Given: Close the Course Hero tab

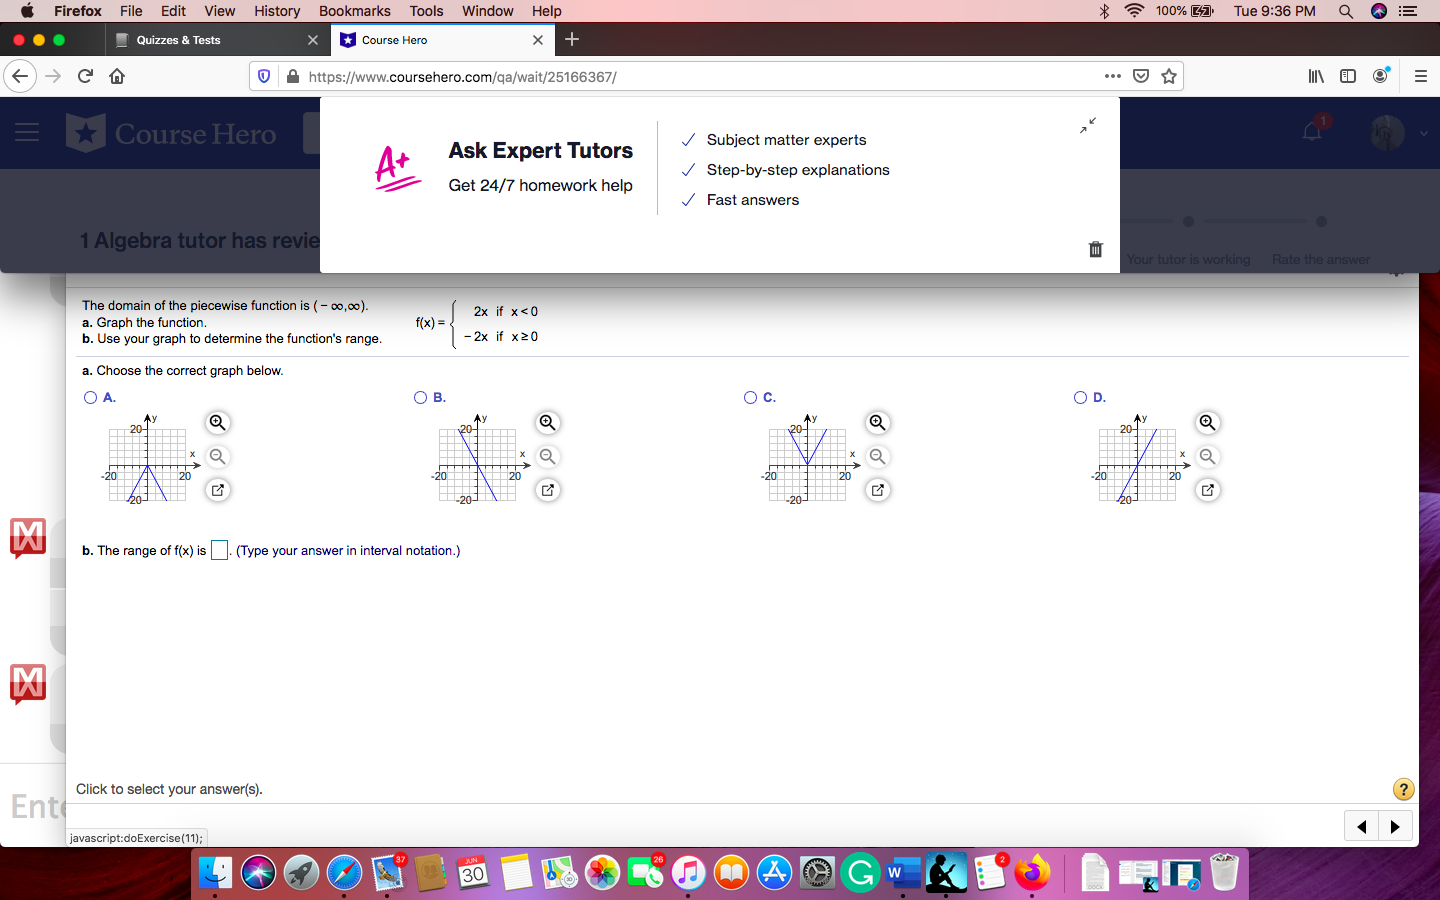Looking at the screenshot, I should tap(538, 40).
